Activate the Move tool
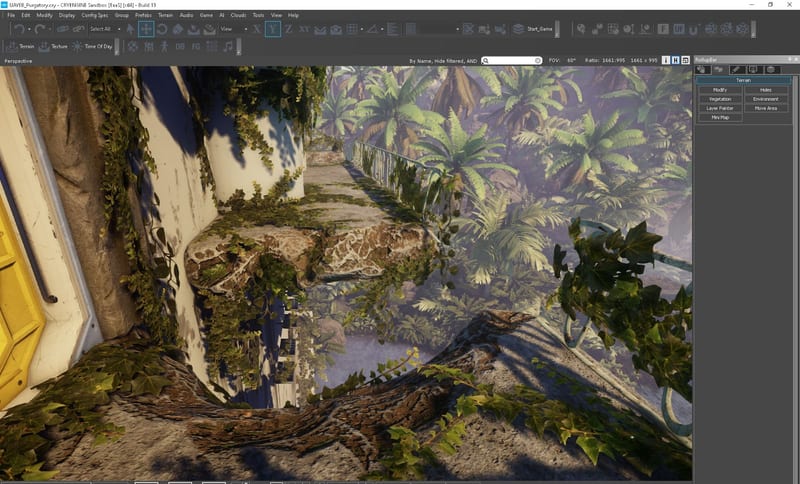The width and height of the screenshot is (800, 484). pos(146,29)
